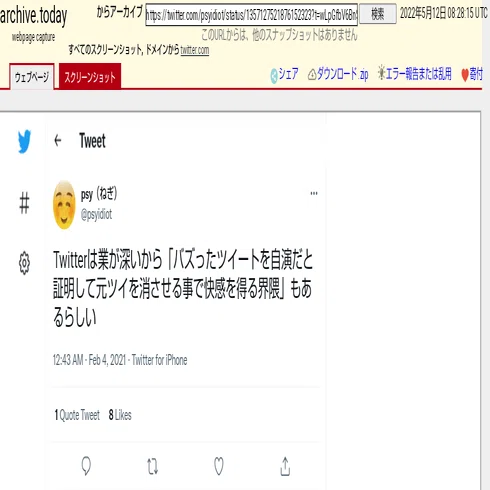
Task: Switch to the スクリーンショット tab
Action: pos(90,77)
